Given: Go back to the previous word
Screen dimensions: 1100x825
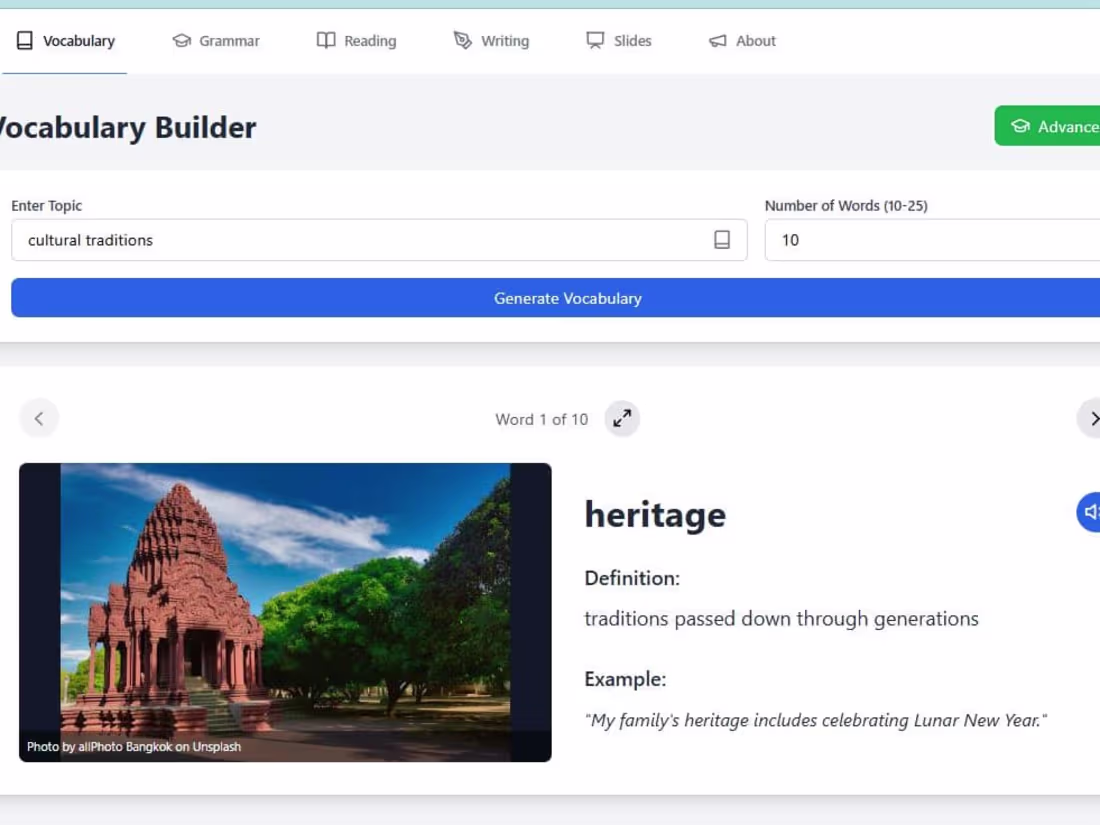Looking at the screenshot, I should point(39,418).
